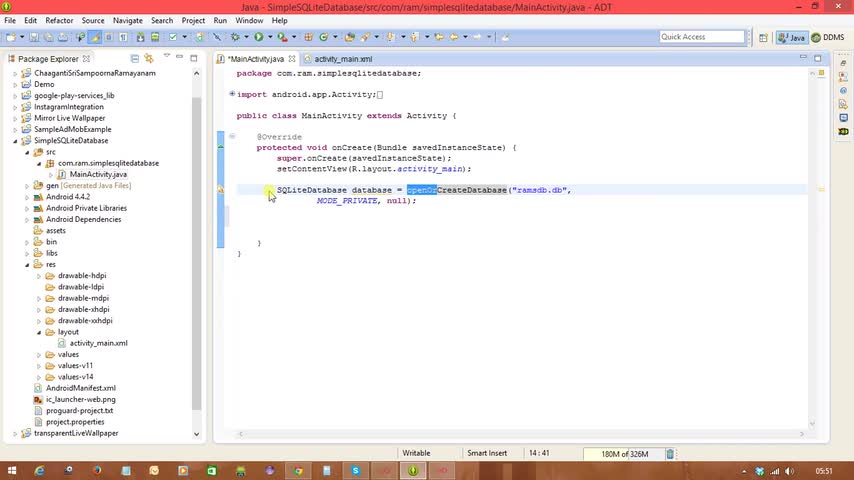Click the Quick Access search field
The width and height of the screenshot is (854, 480).
click(x=702, y=37)
